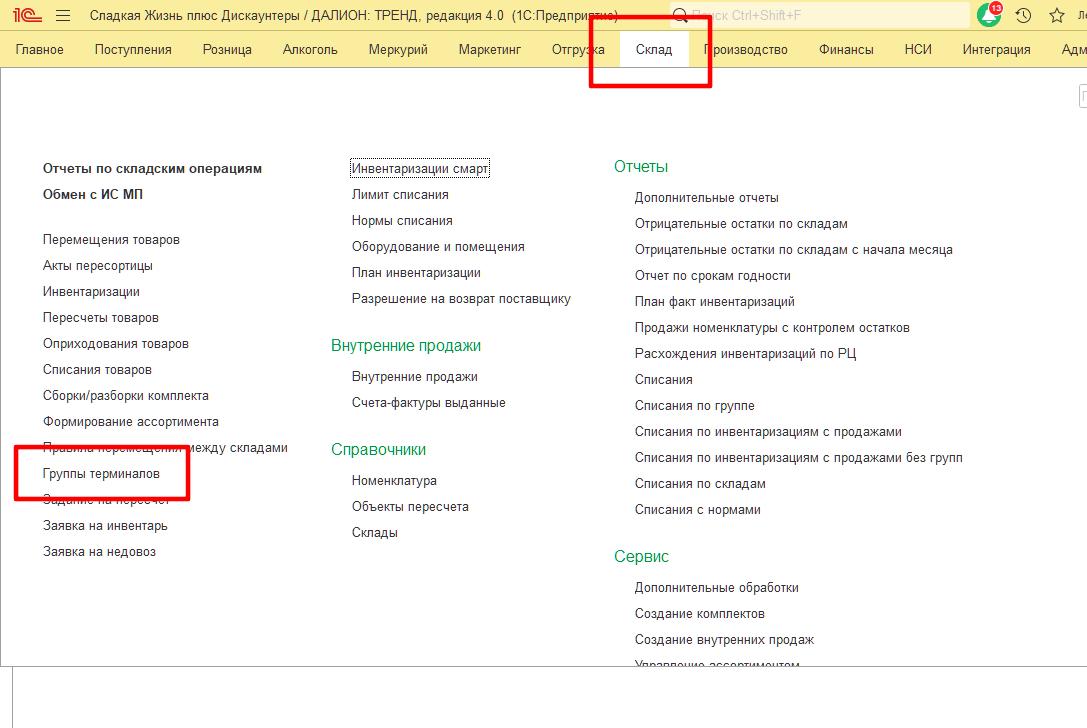Viewport: 1087px width, 728px height.
Task: Open Отчеты по складским операциям
Action: coord(152,169)
